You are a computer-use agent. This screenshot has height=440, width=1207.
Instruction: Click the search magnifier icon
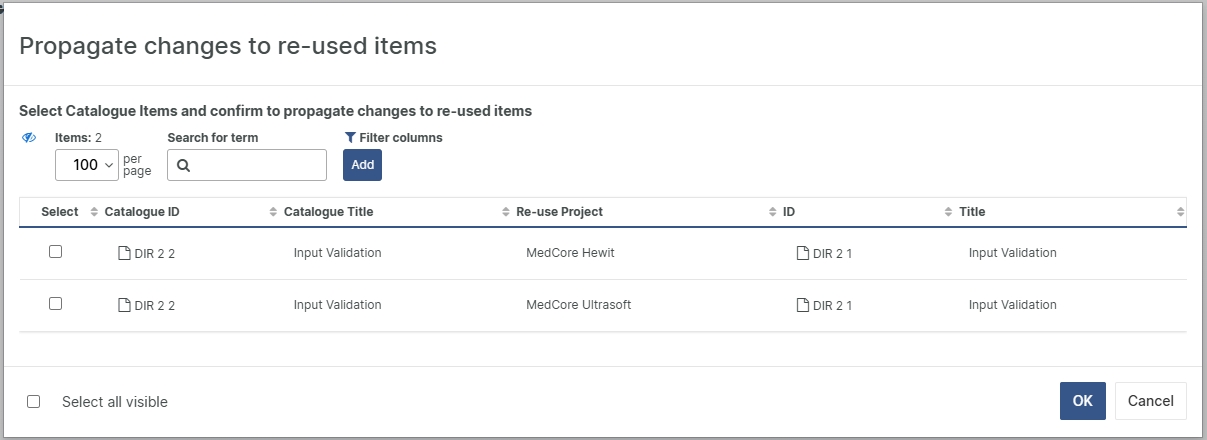[x=184, y=166]
